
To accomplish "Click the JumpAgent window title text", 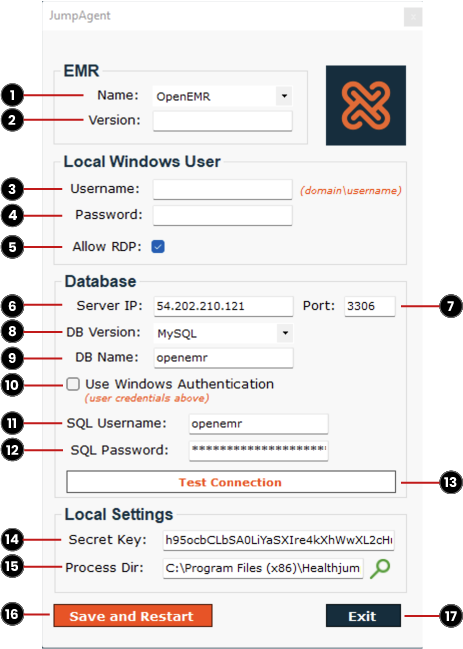I will 80,16.
